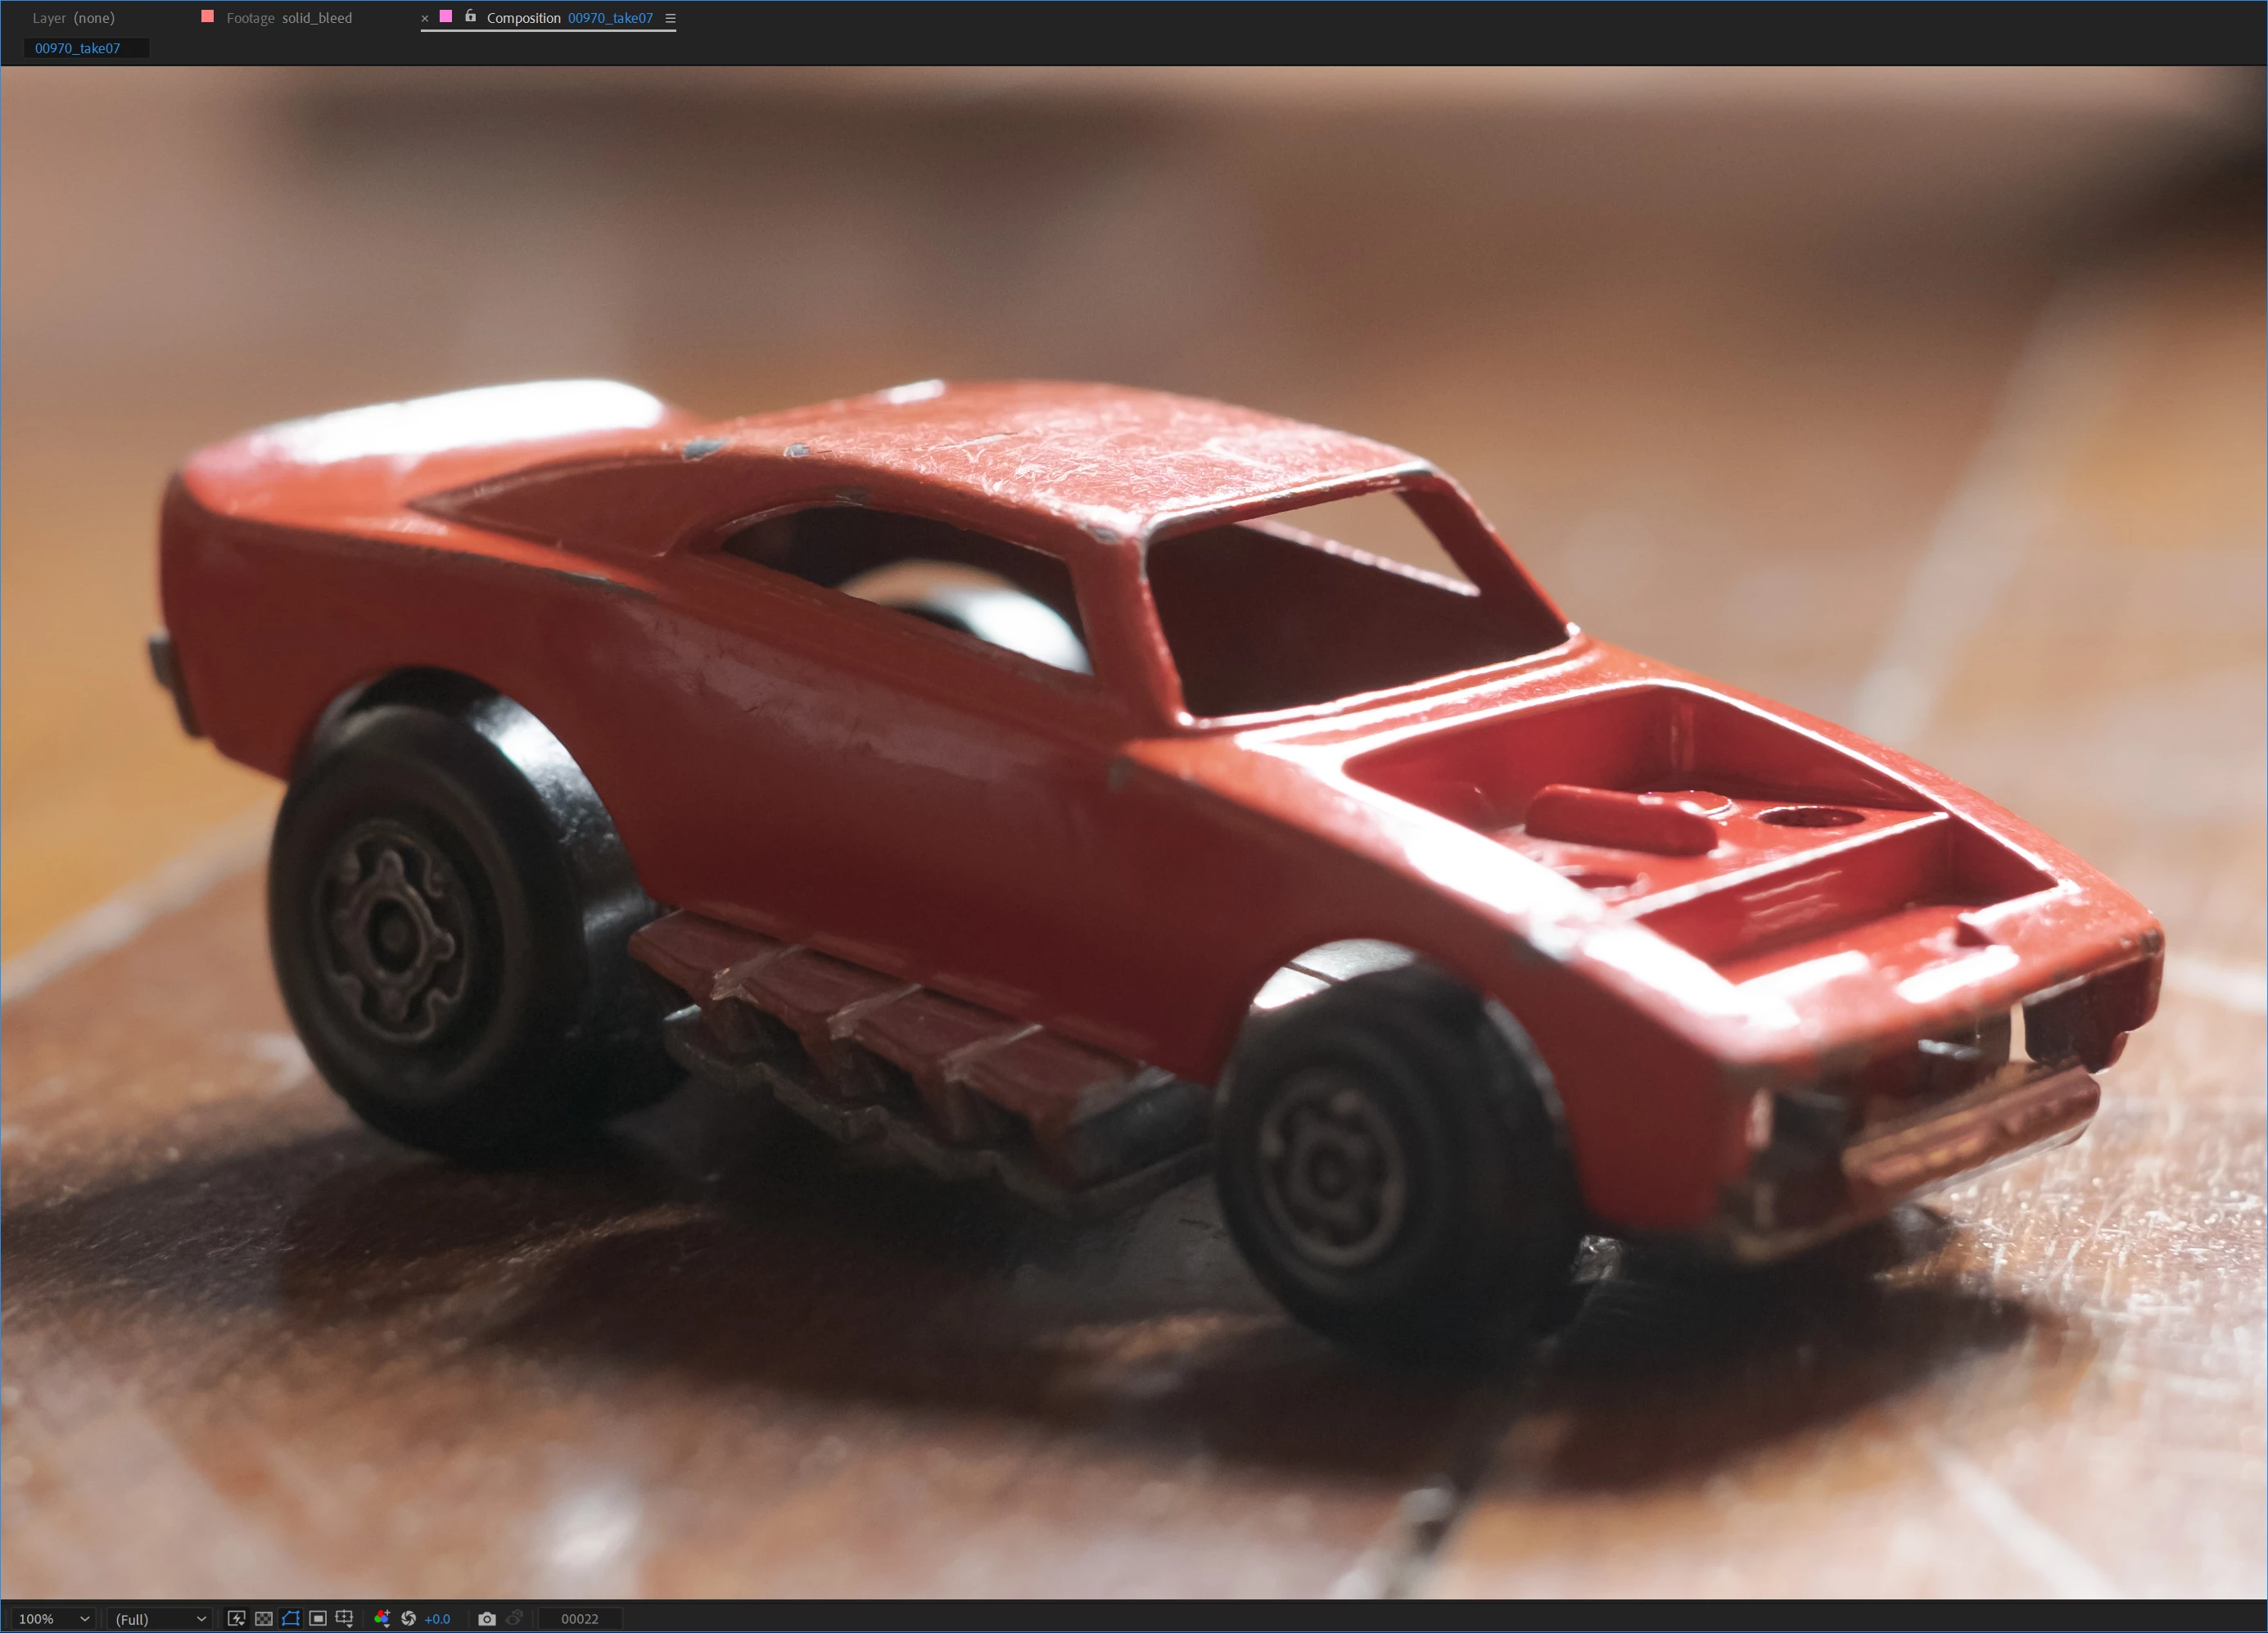Close the Composition 00970_take07 tab

424,18
